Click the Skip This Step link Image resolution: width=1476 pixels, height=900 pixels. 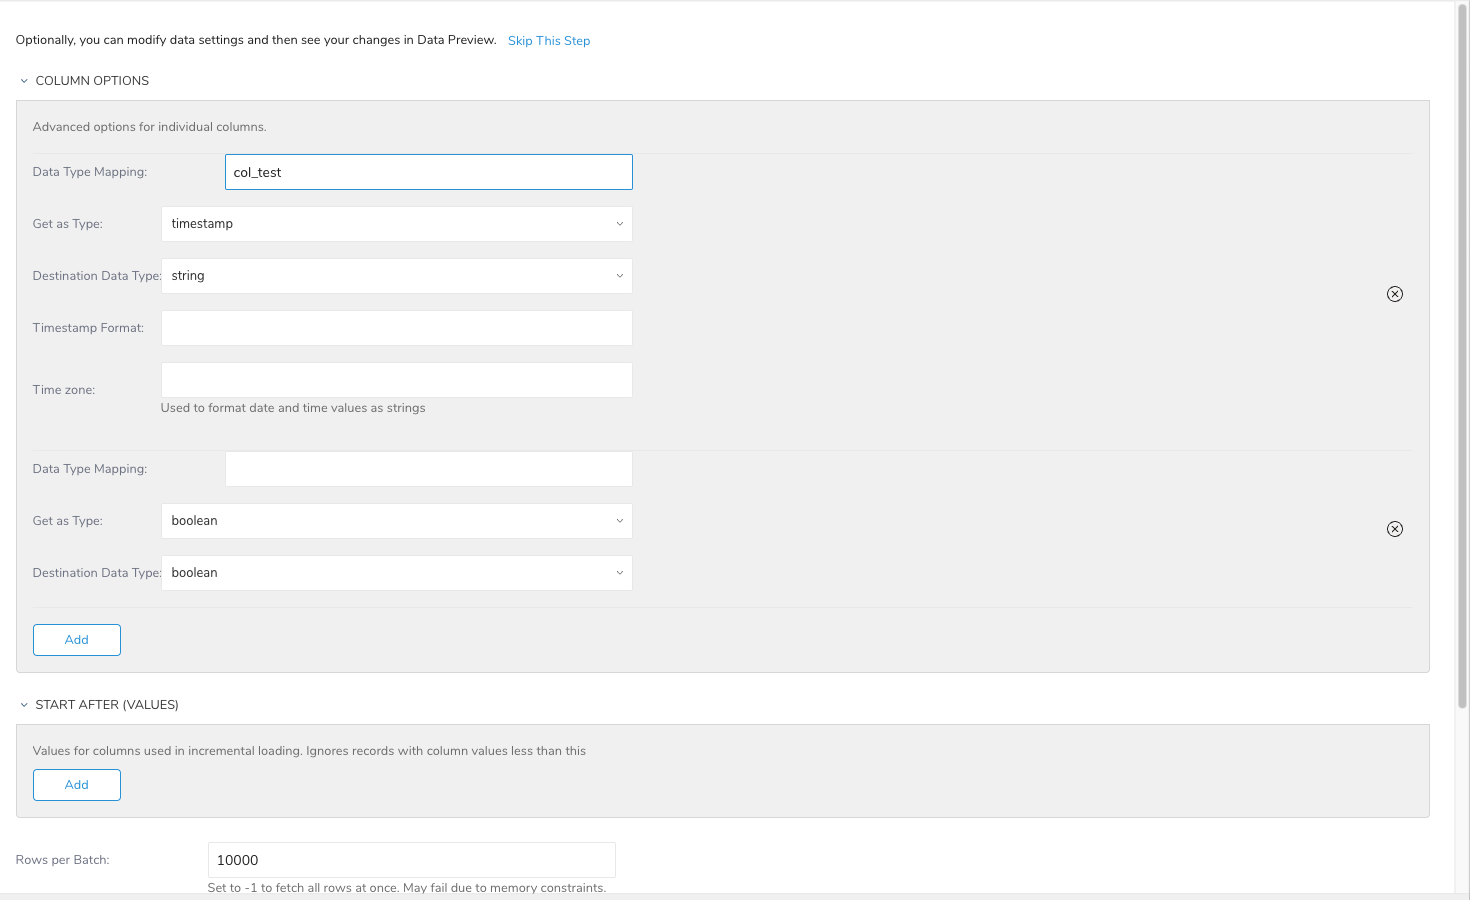point(549,41)
